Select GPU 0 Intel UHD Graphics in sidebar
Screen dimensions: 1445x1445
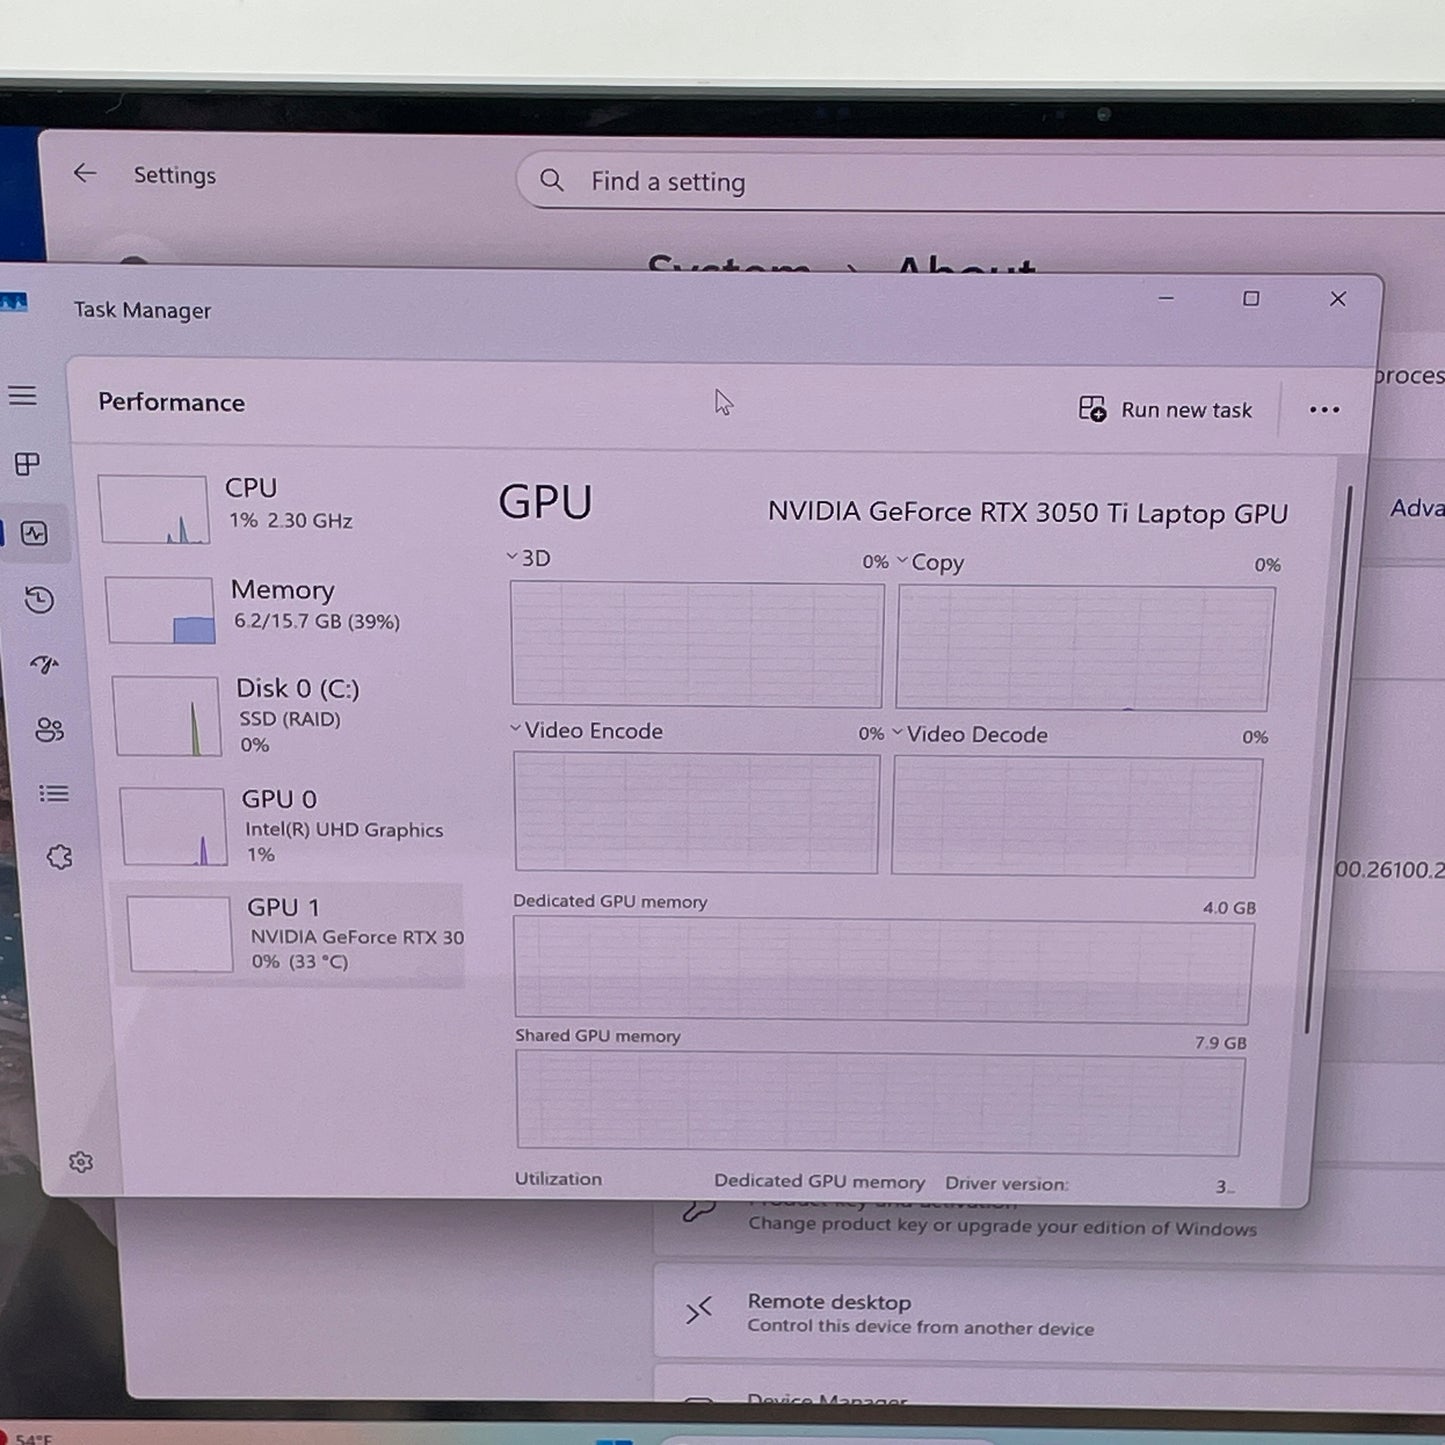290,826
